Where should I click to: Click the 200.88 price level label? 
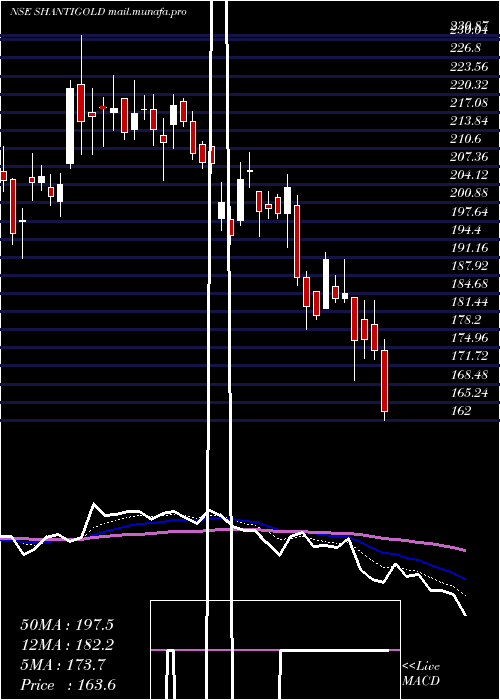(469, 193)
